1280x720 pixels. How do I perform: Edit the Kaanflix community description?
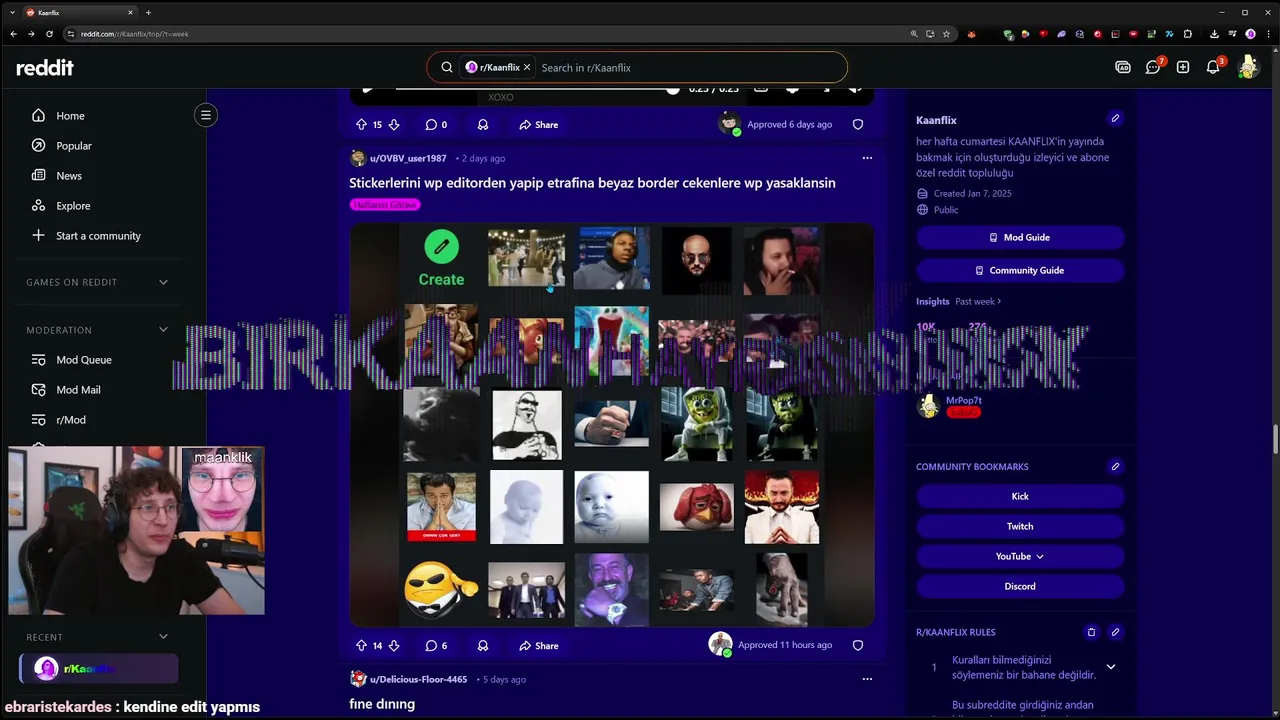(x=1115, y=118)
